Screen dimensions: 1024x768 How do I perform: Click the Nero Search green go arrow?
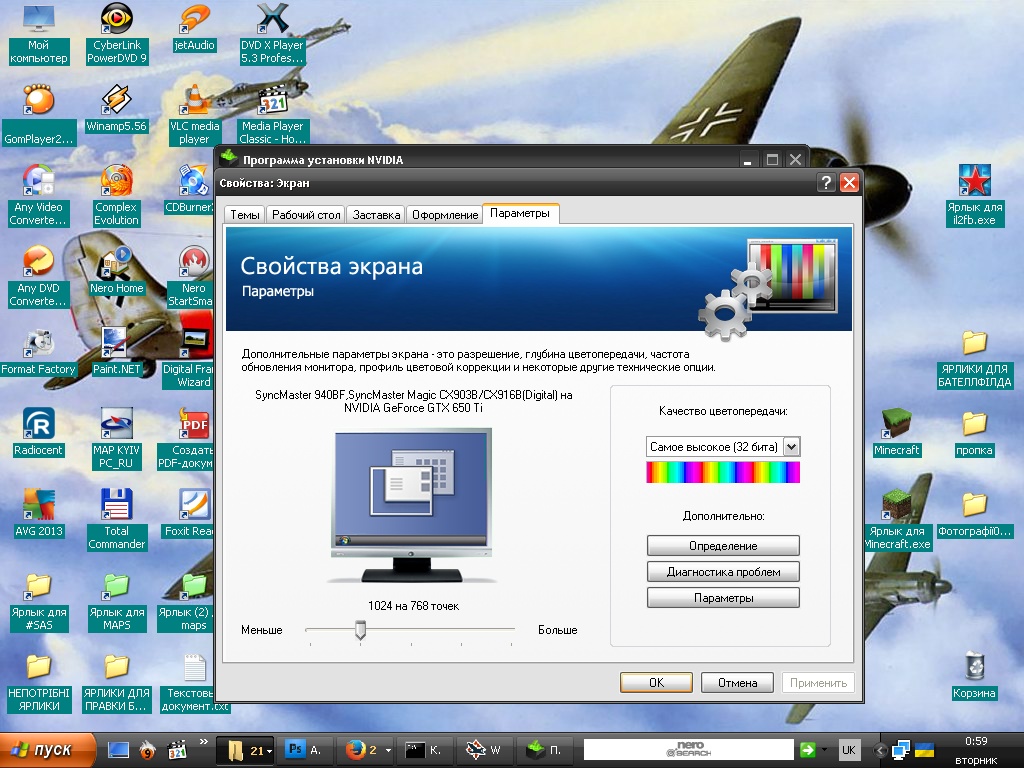point(808,750)
